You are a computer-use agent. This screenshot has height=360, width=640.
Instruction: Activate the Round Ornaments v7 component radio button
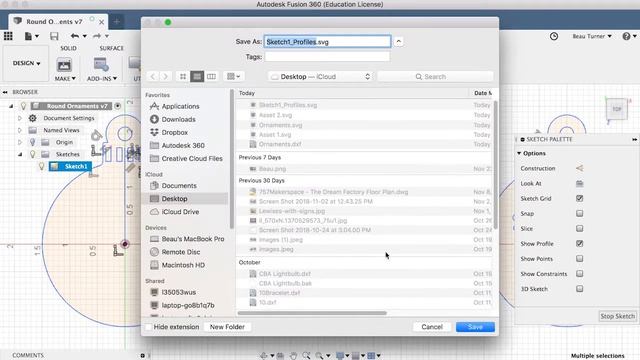point(118,106)
